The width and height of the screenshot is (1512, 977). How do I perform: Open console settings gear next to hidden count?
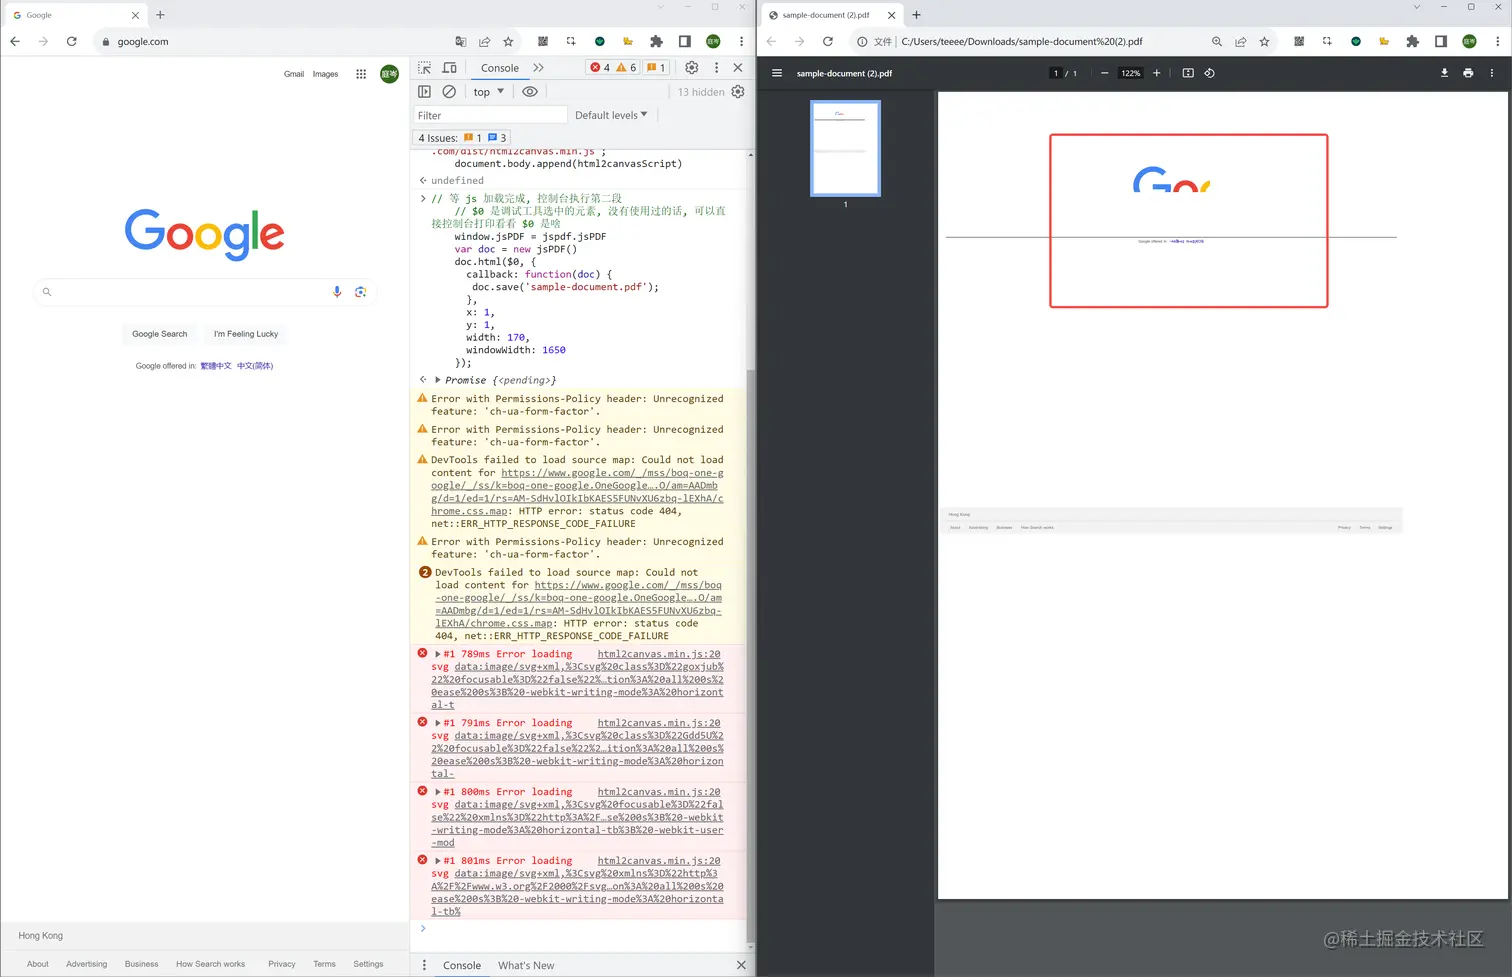738,92
